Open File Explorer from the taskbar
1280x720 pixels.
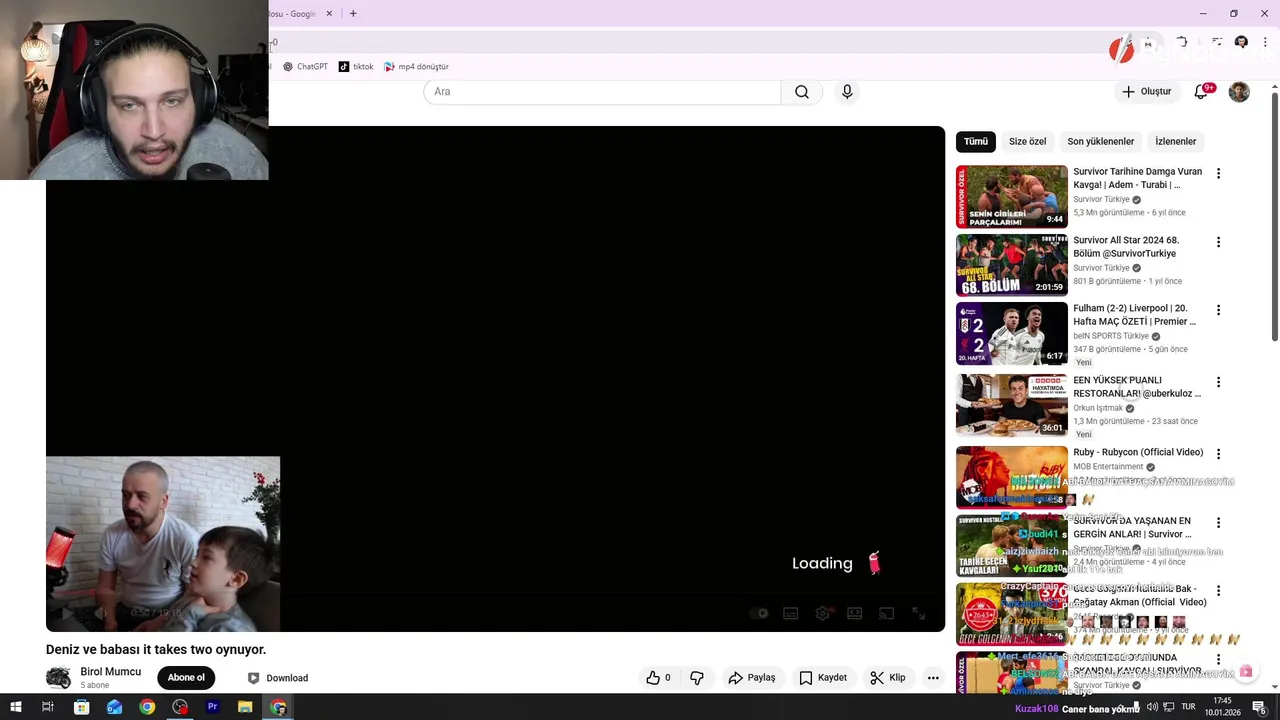(x=245, y=707)
